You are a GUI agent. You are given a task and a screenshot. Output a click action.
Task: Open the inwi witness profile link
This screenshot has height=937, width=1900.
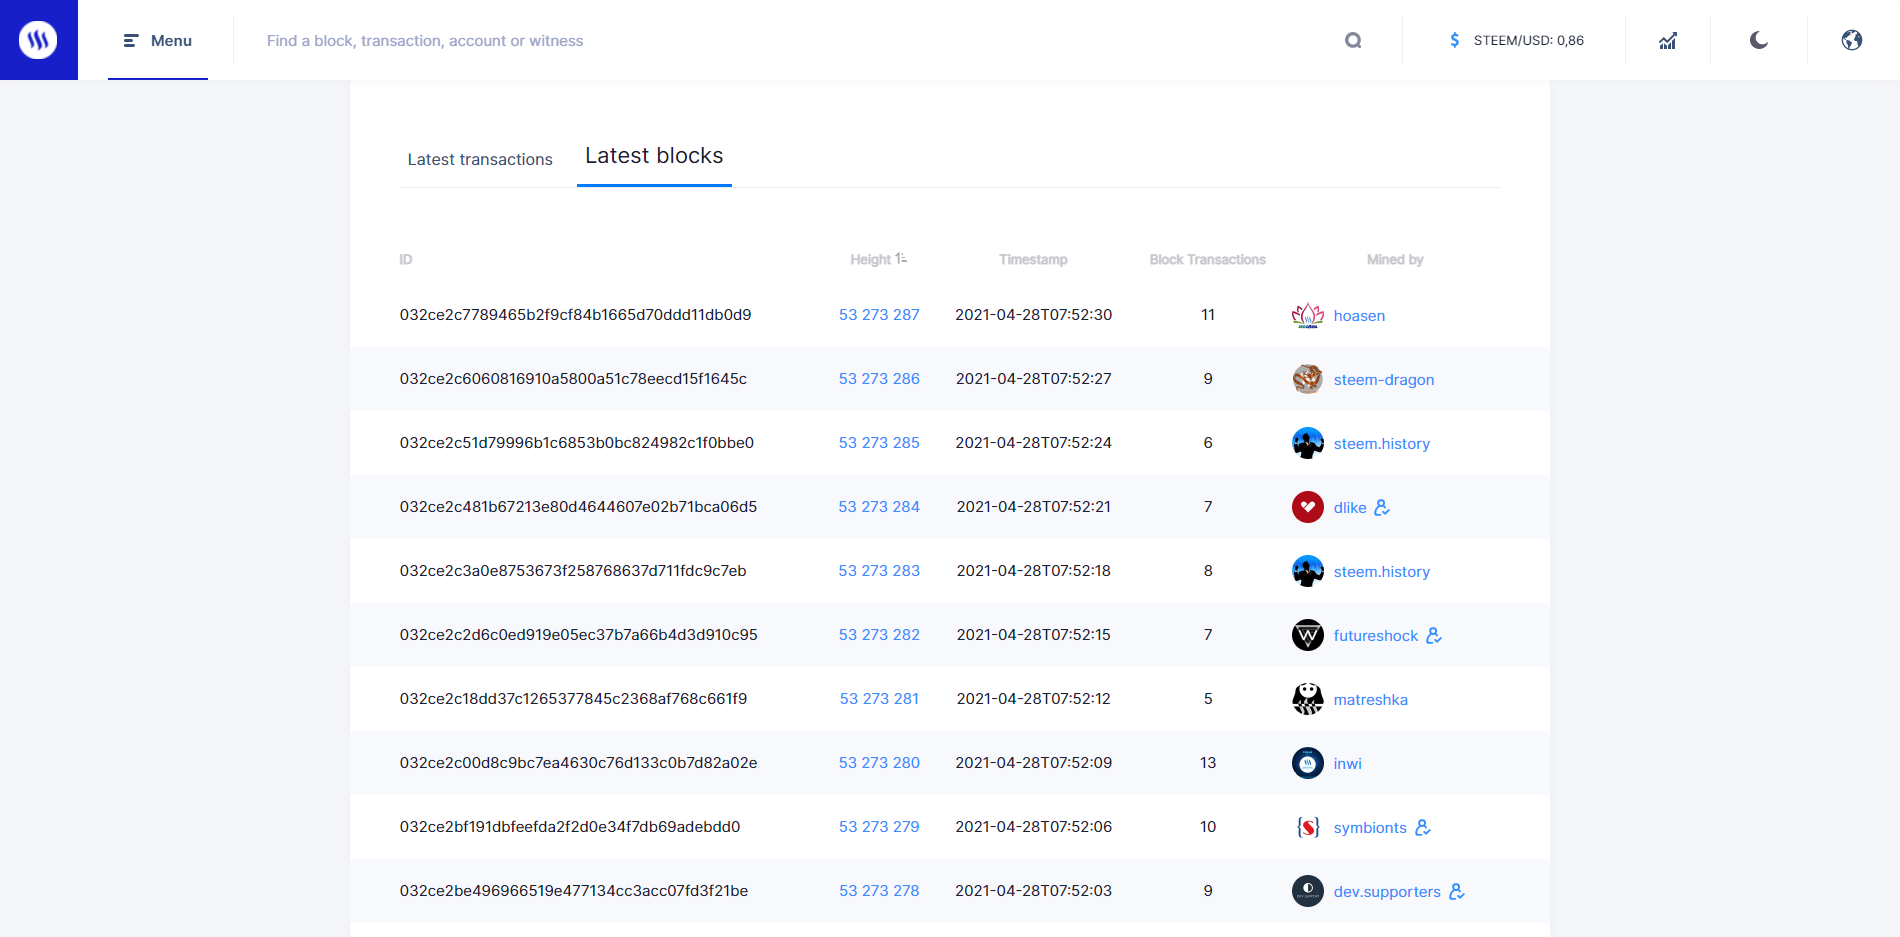point(1348,764)
